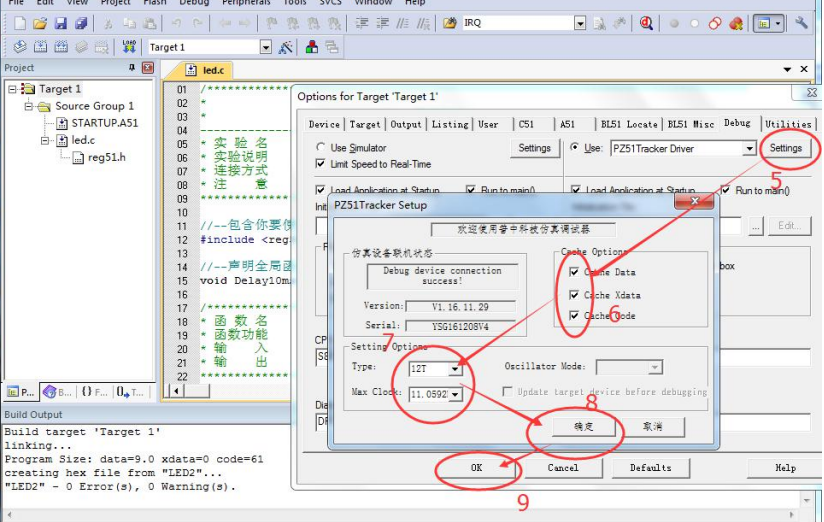
Task: Open the Type 12T dropdown
Action: click(x=455, y=369)
